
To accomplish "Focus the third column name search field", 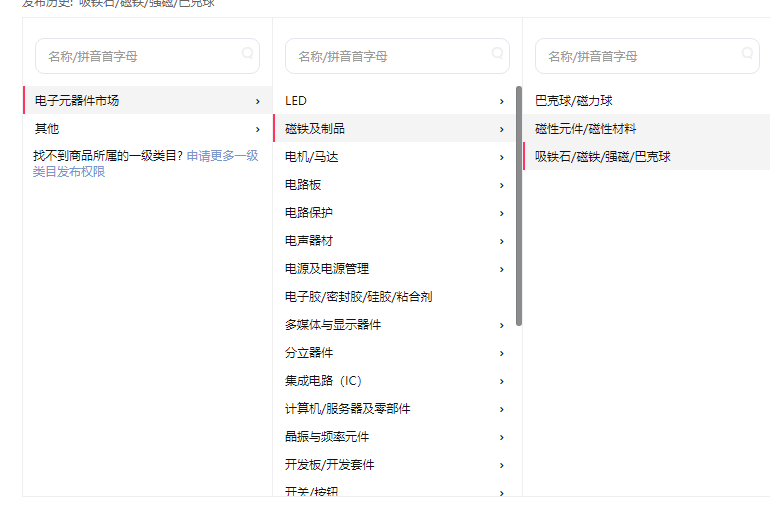I will tap(638, 56).
